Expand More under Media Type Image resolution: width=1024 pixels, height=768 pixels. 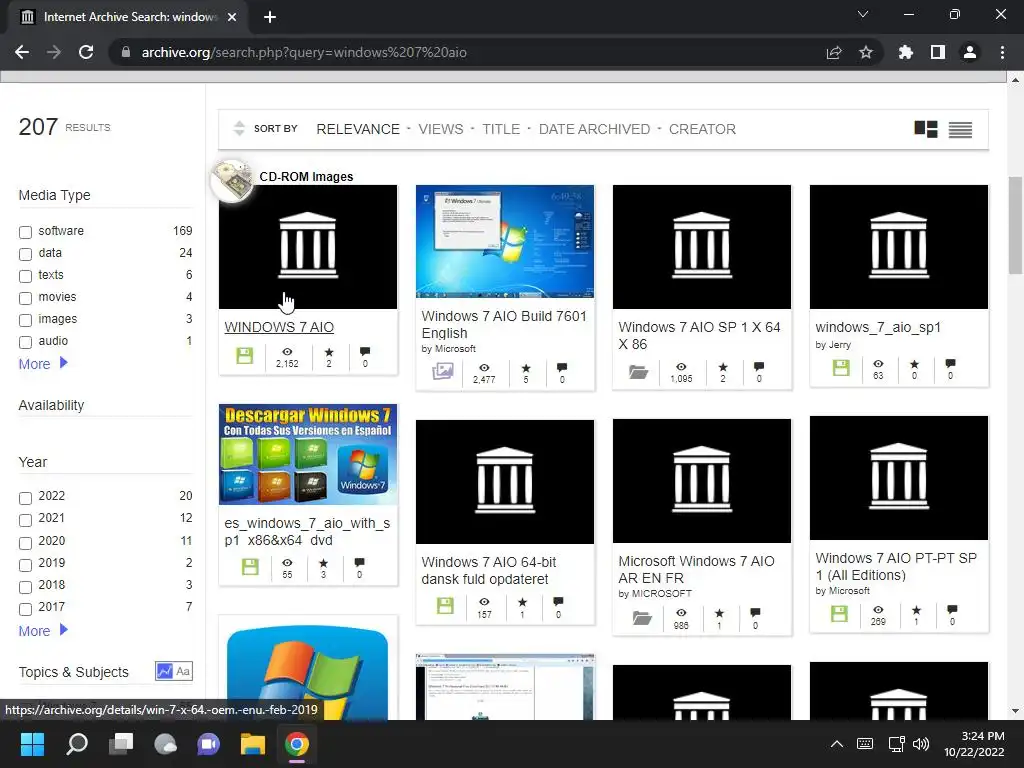coord(43,364)
